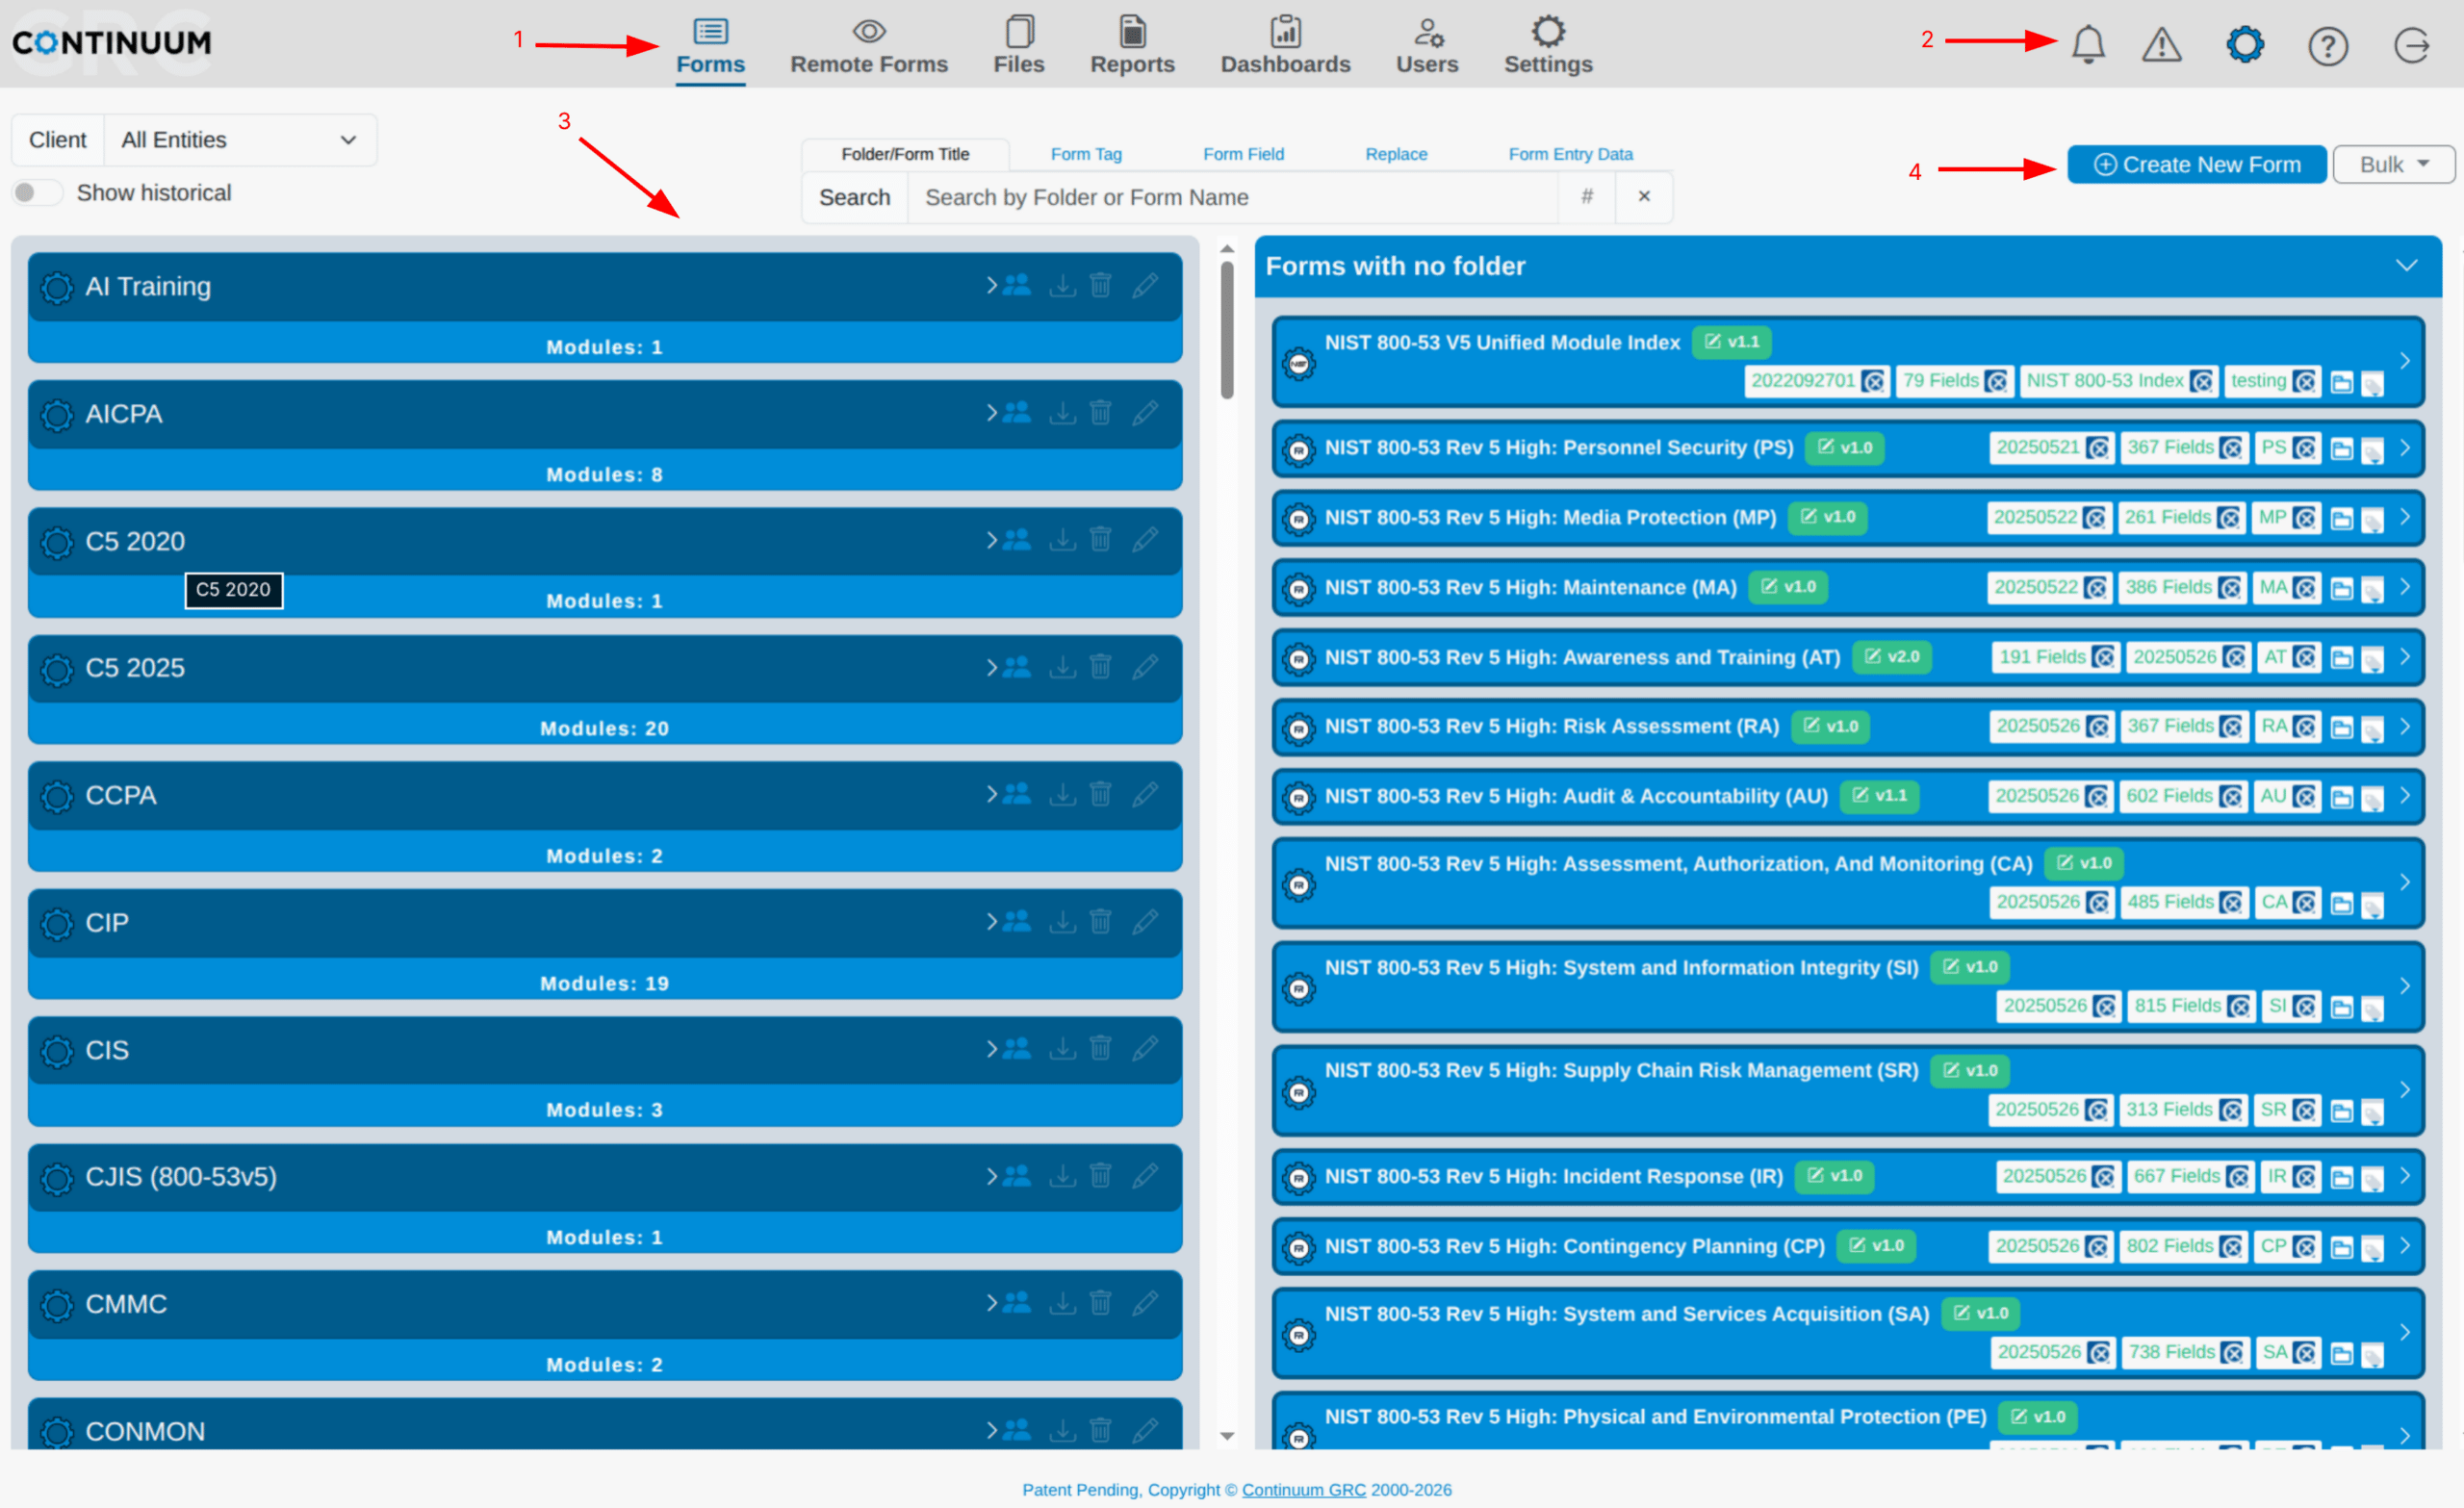Click the folder icon on Personnel Security (PS) form

(2341, 449)
